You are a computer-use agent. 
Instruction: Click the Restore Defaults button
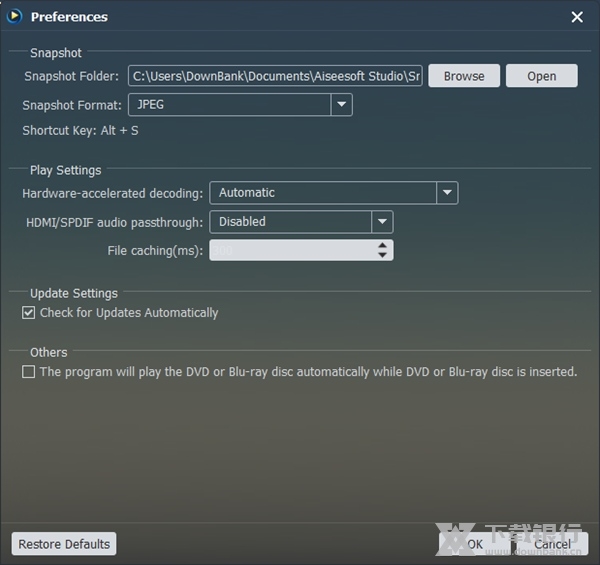point(64,544)
